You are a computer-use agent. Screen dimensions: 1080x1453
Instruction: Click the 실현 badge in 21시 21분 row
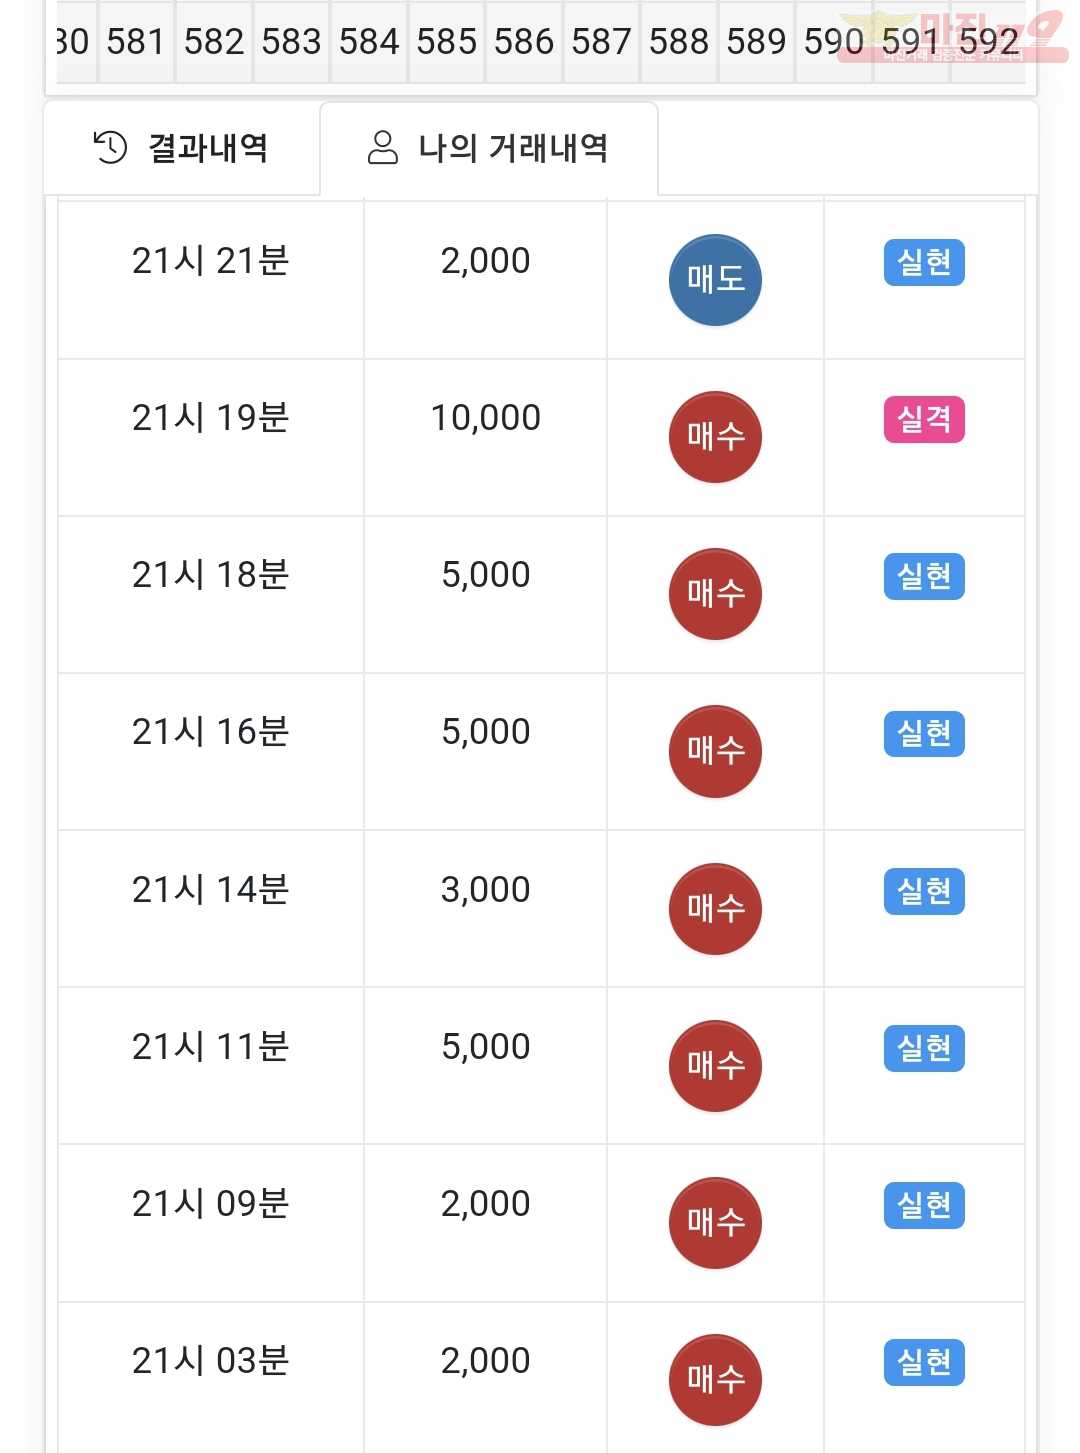tap(924, 262)
